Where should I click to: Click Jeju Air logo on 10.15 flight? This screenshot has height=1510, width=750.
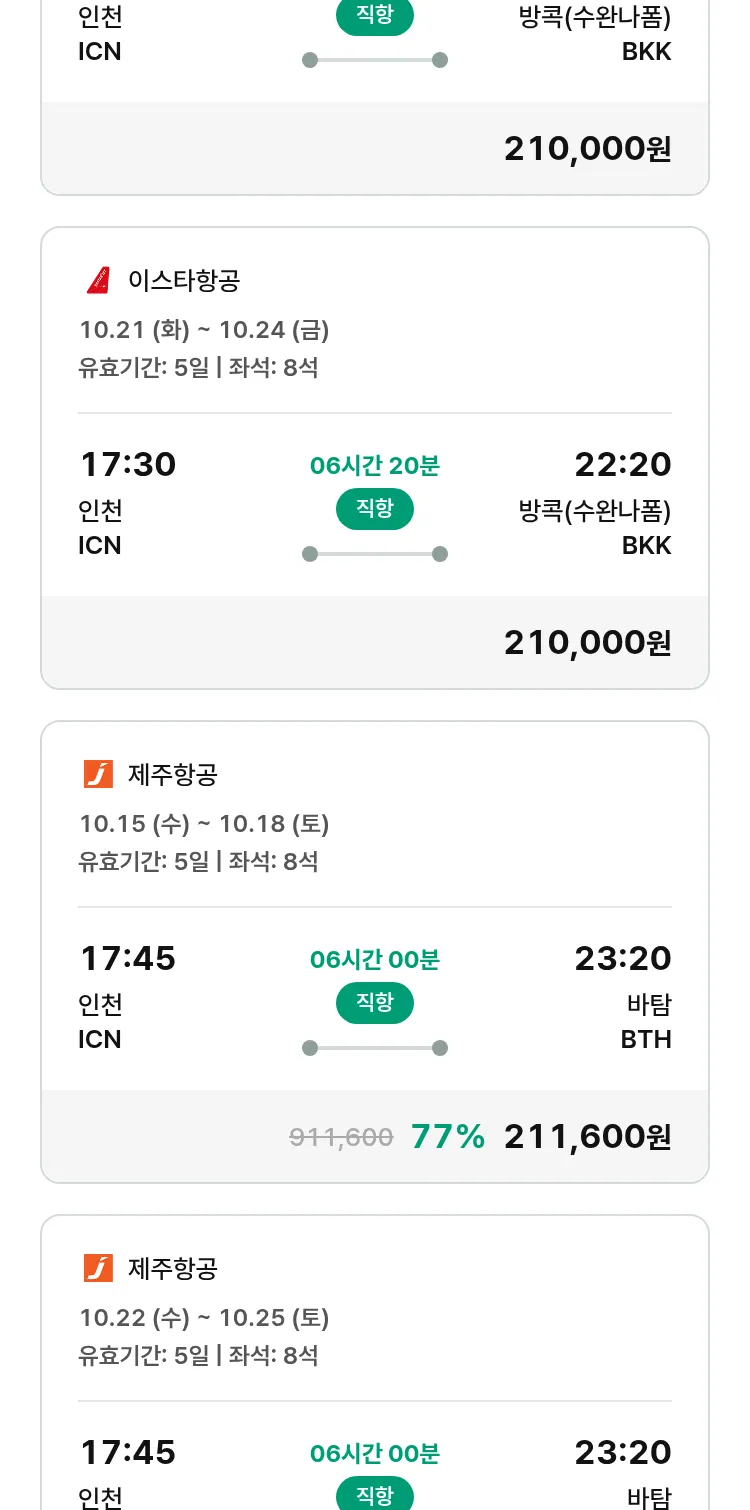[x=98, y=775]
